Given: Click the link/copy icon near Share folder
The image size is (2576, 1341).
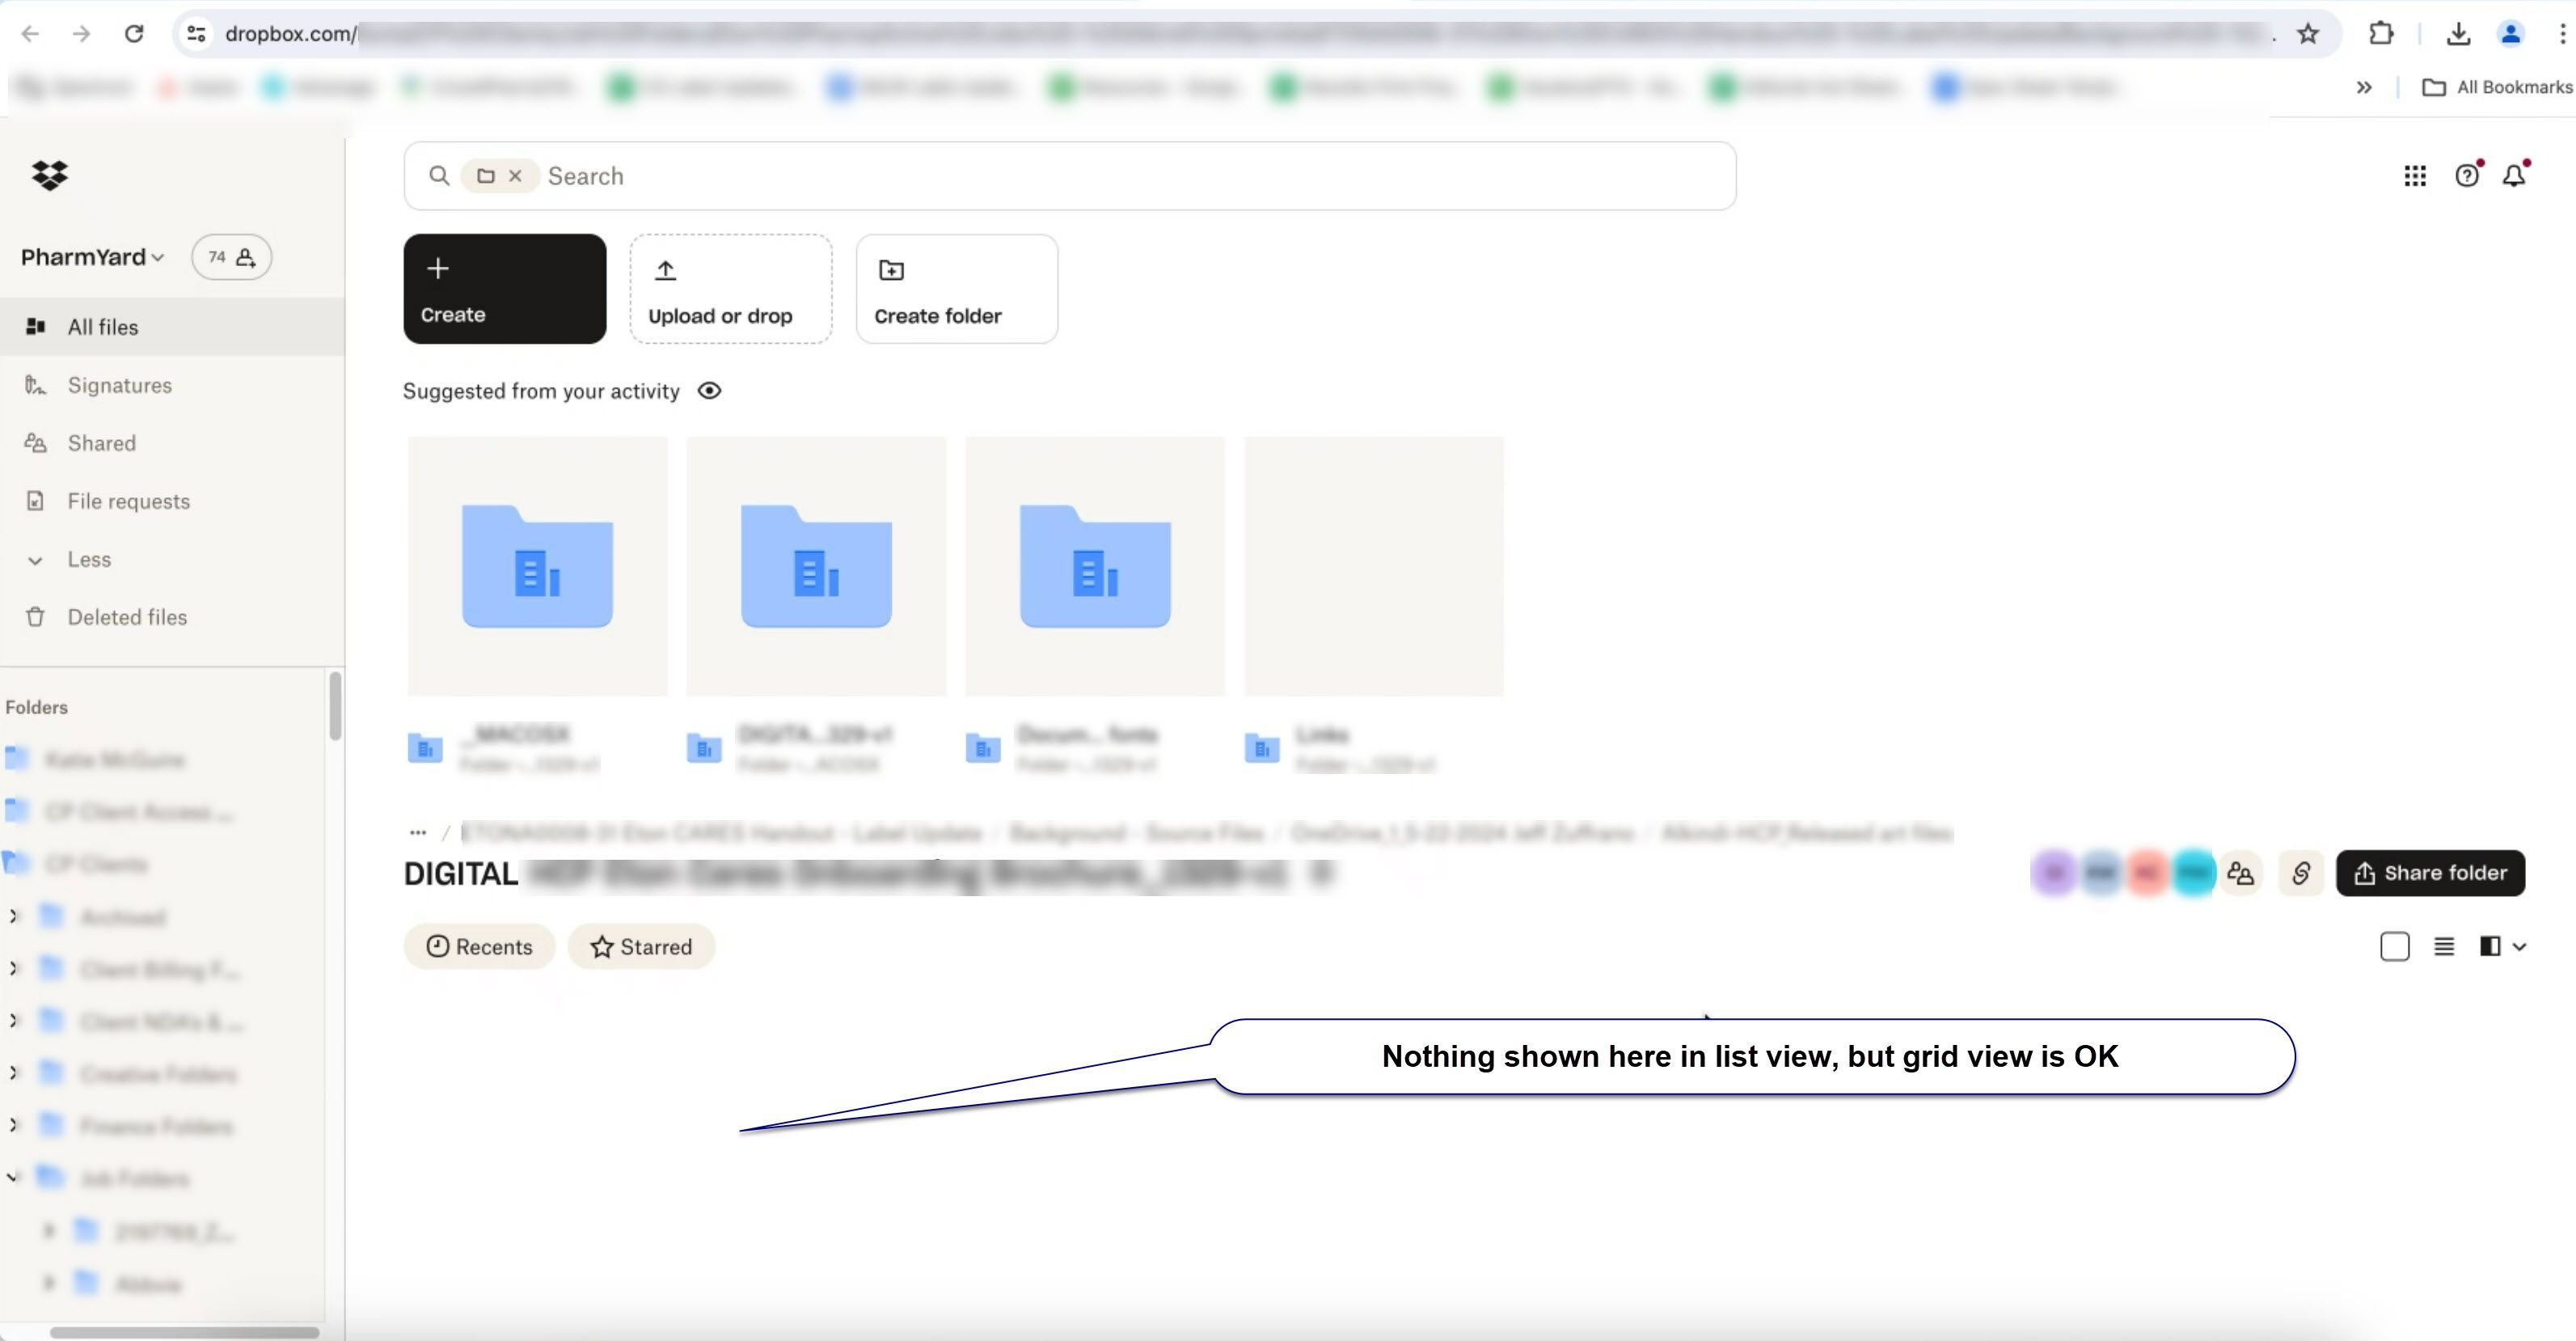Looking at the screenshot, I should pos(2300,873).
